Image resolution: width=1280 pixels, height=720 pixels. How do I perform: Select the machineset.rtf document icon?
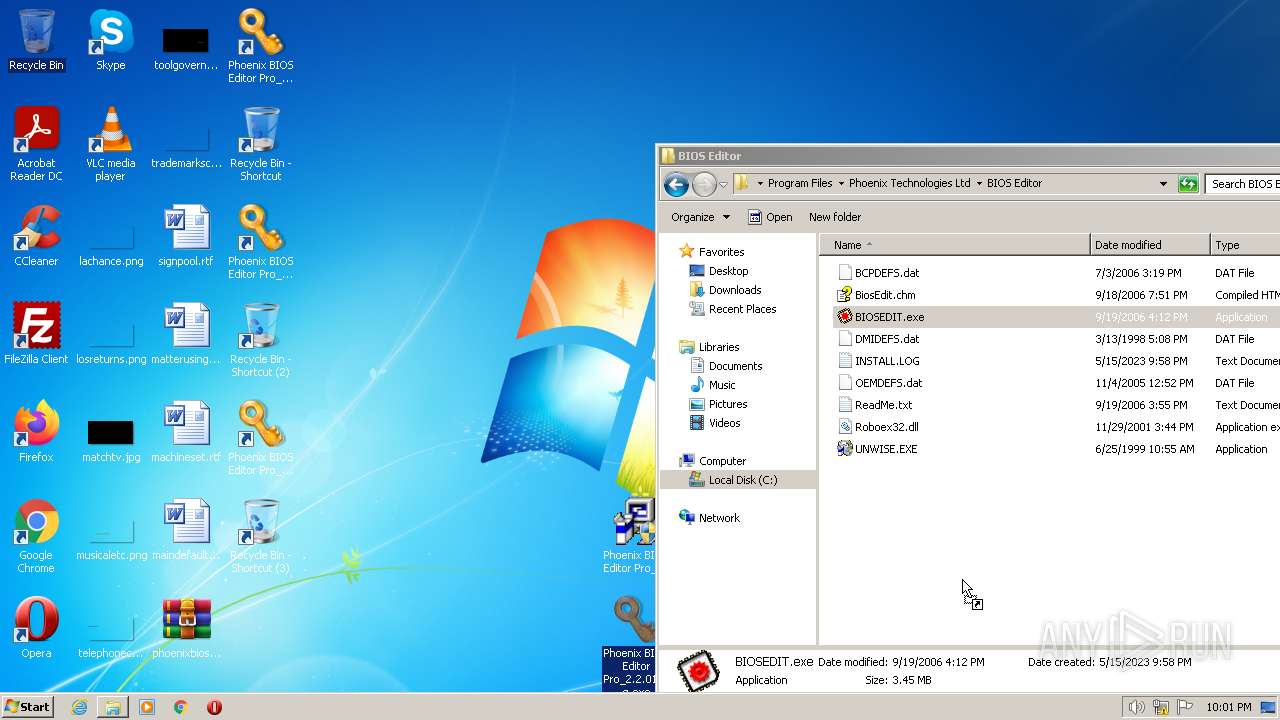[x=186, y=432]
